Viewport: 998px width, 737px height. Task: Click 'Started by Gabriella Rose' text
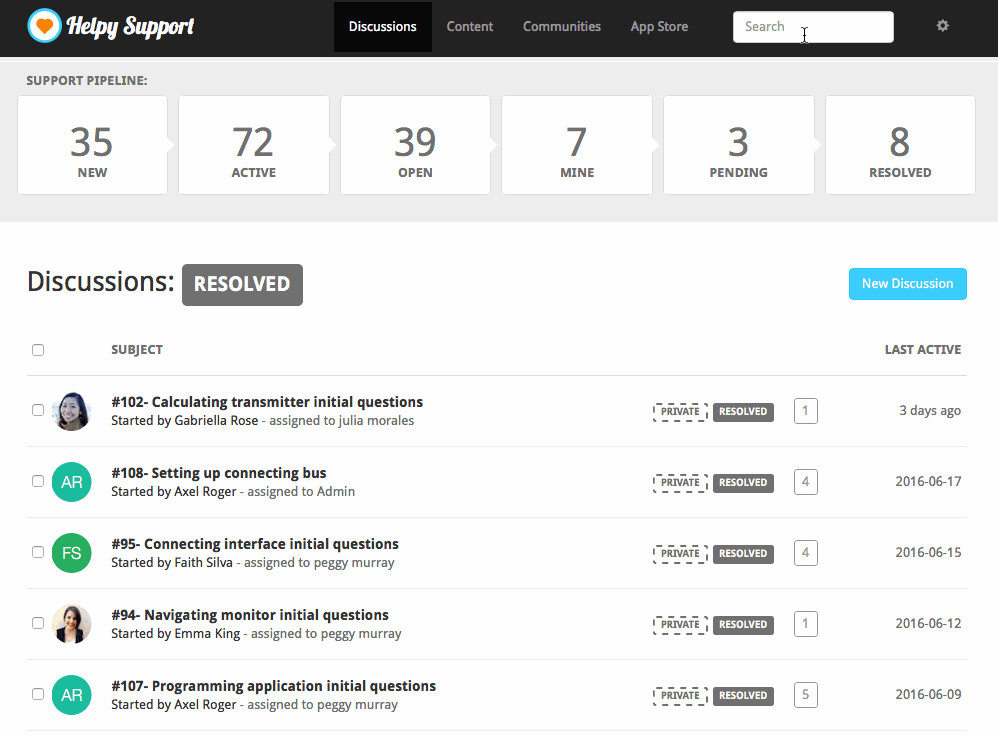coord(185,421)
